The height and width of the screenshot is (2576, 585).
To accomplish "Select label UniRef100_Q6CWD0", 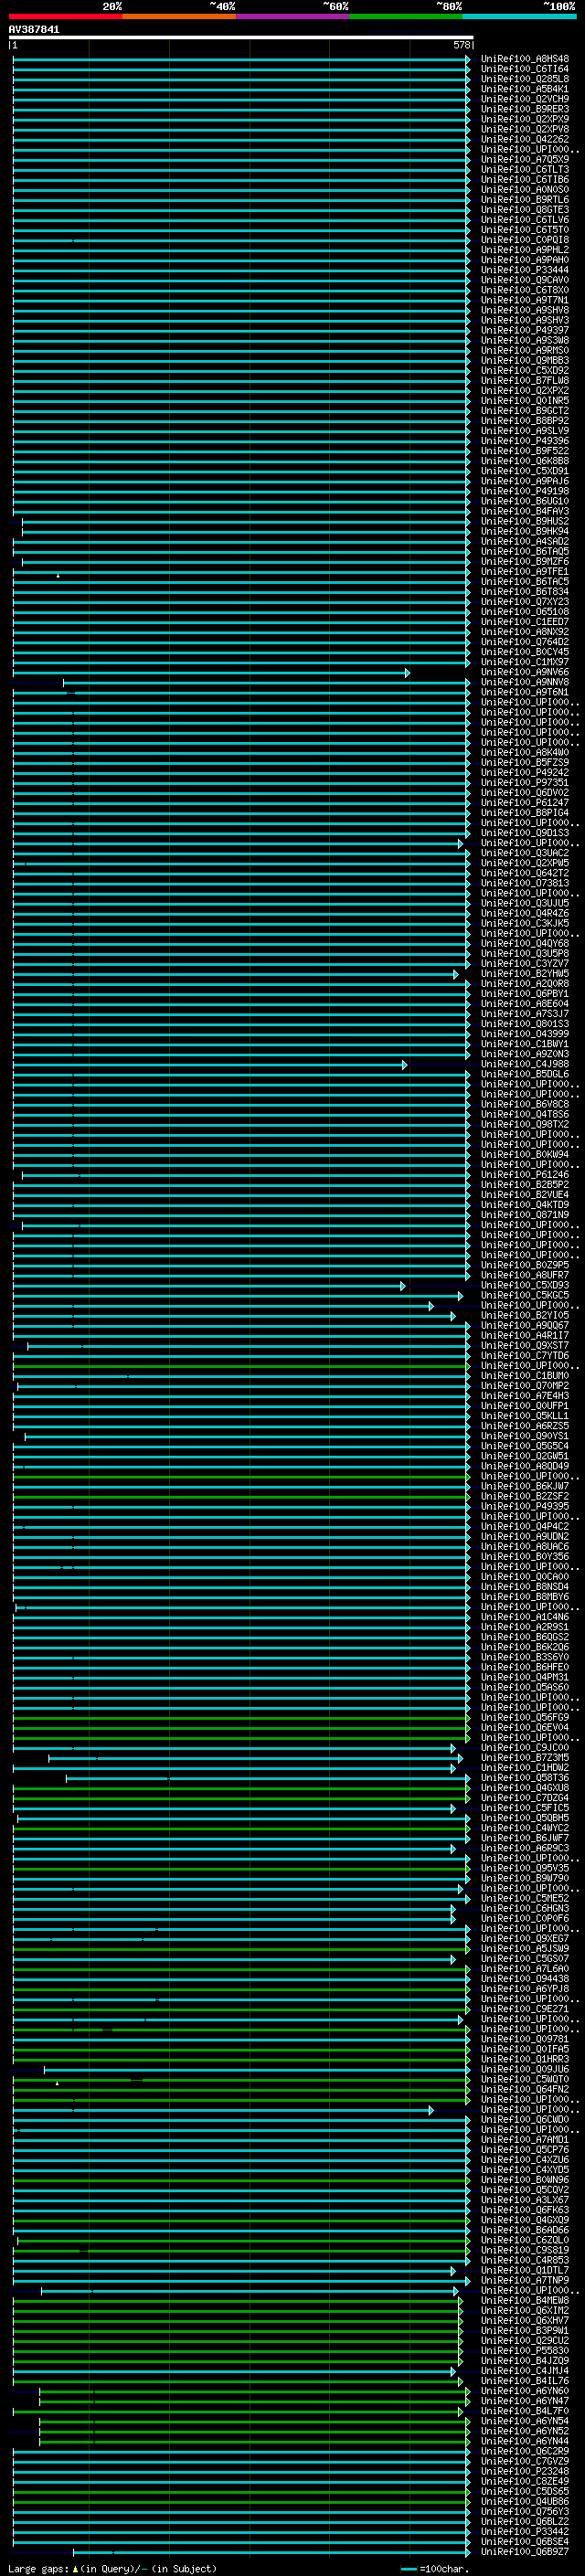I will click(x=525, y=2119).
